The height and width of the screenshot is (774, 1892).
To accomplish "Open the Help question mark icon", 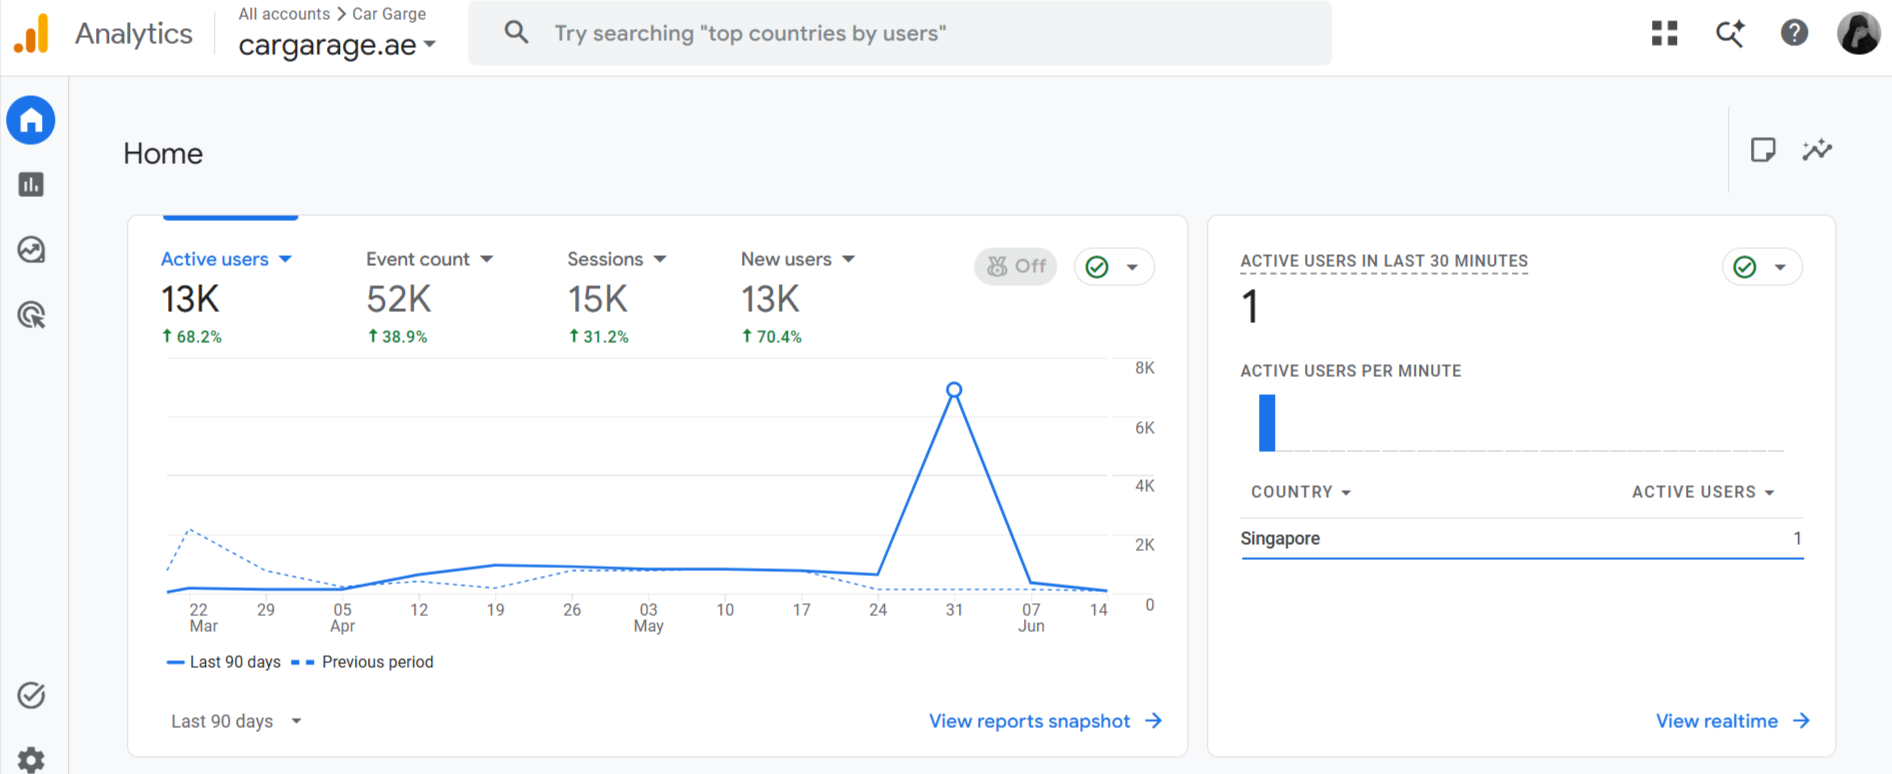I will [1794, 33].
